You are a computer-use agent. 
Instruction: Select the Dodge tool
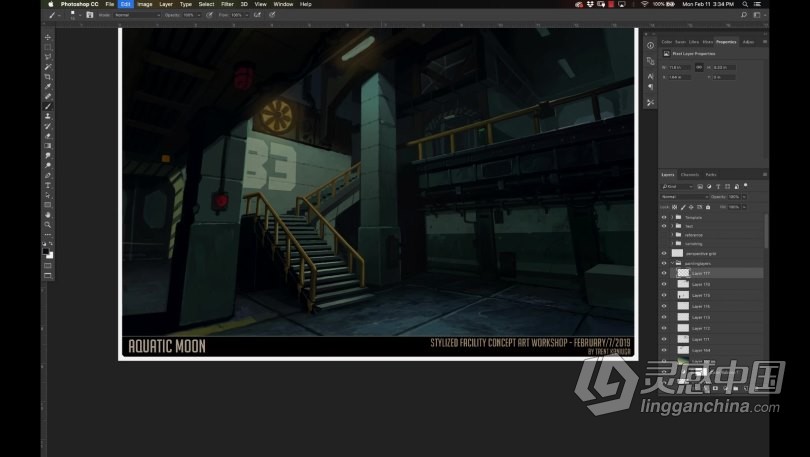coord(48,165)
